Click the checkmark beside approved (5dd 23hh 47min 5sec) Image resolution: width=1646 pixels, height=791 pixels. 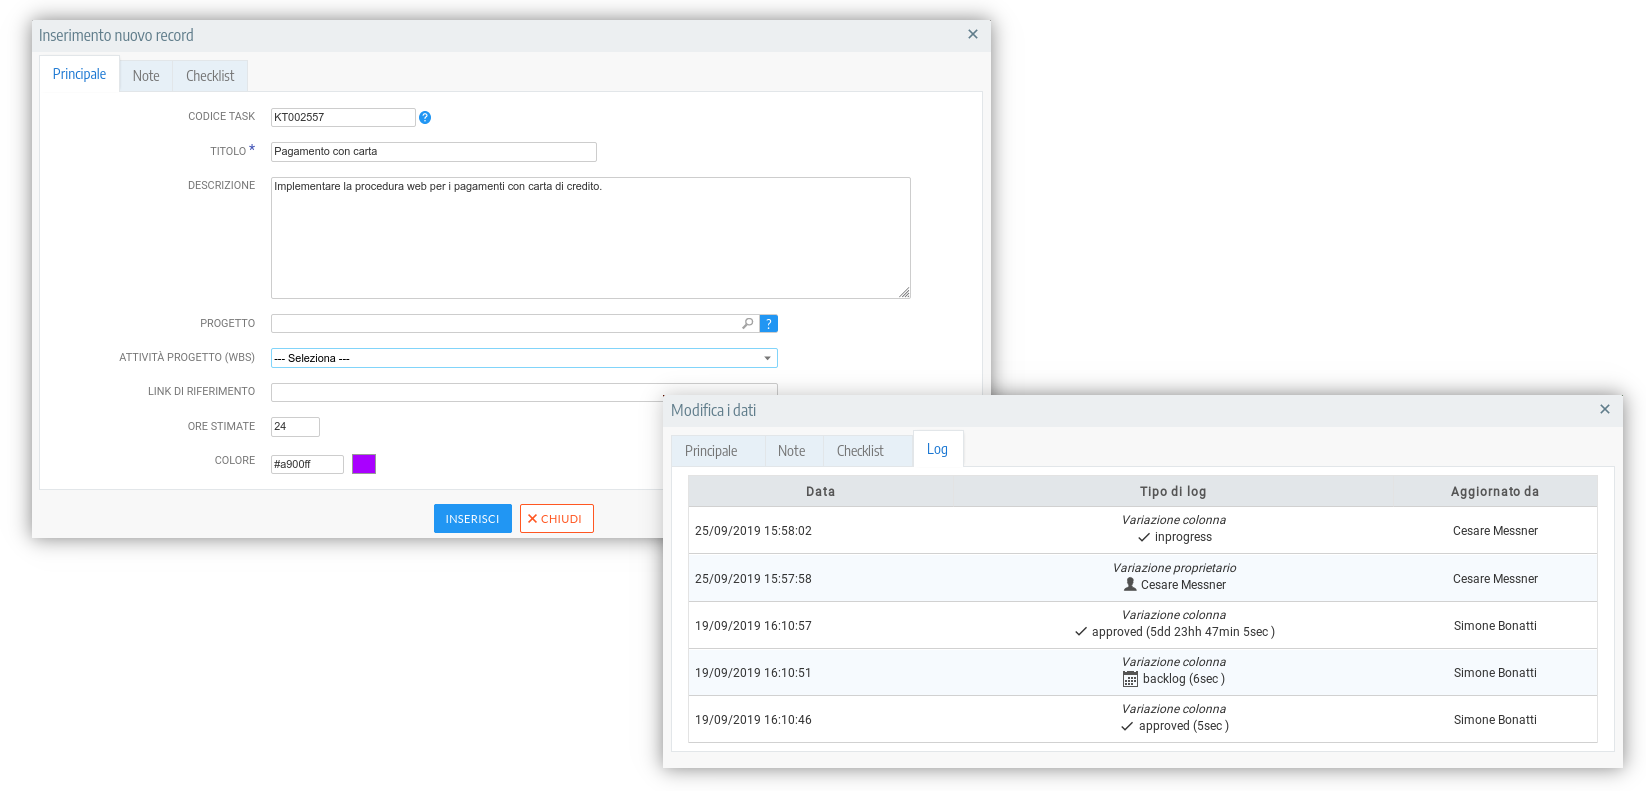[x=1081, y=632]
